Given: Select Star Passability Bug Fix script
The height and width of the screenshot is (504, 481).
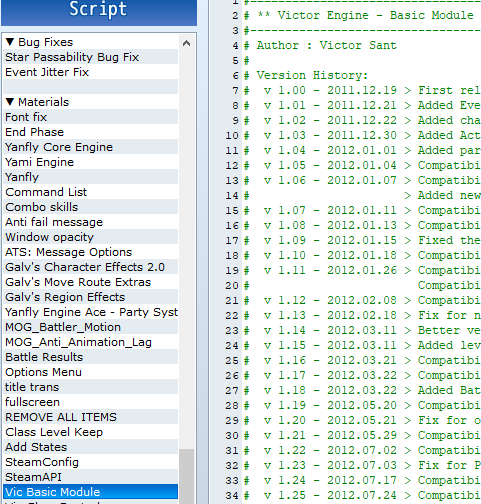Looking at the screenshot, I should coord(90,57).
